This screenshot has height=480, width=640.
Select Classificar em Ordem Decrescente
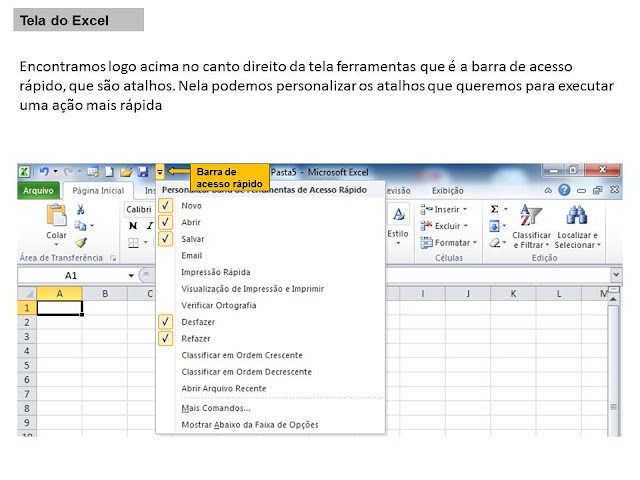(247, 372)
